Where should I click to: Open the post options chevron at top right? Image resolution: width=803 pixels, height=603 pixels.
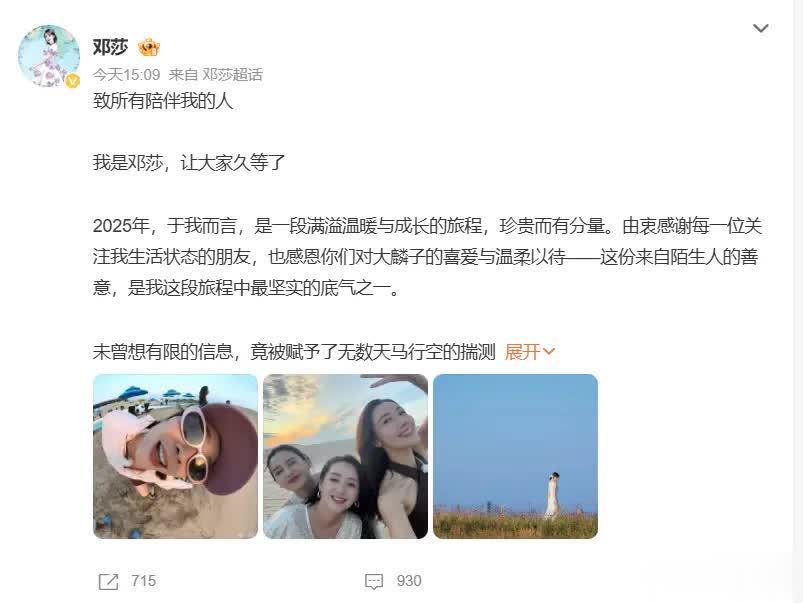click(x=760, y=28)
